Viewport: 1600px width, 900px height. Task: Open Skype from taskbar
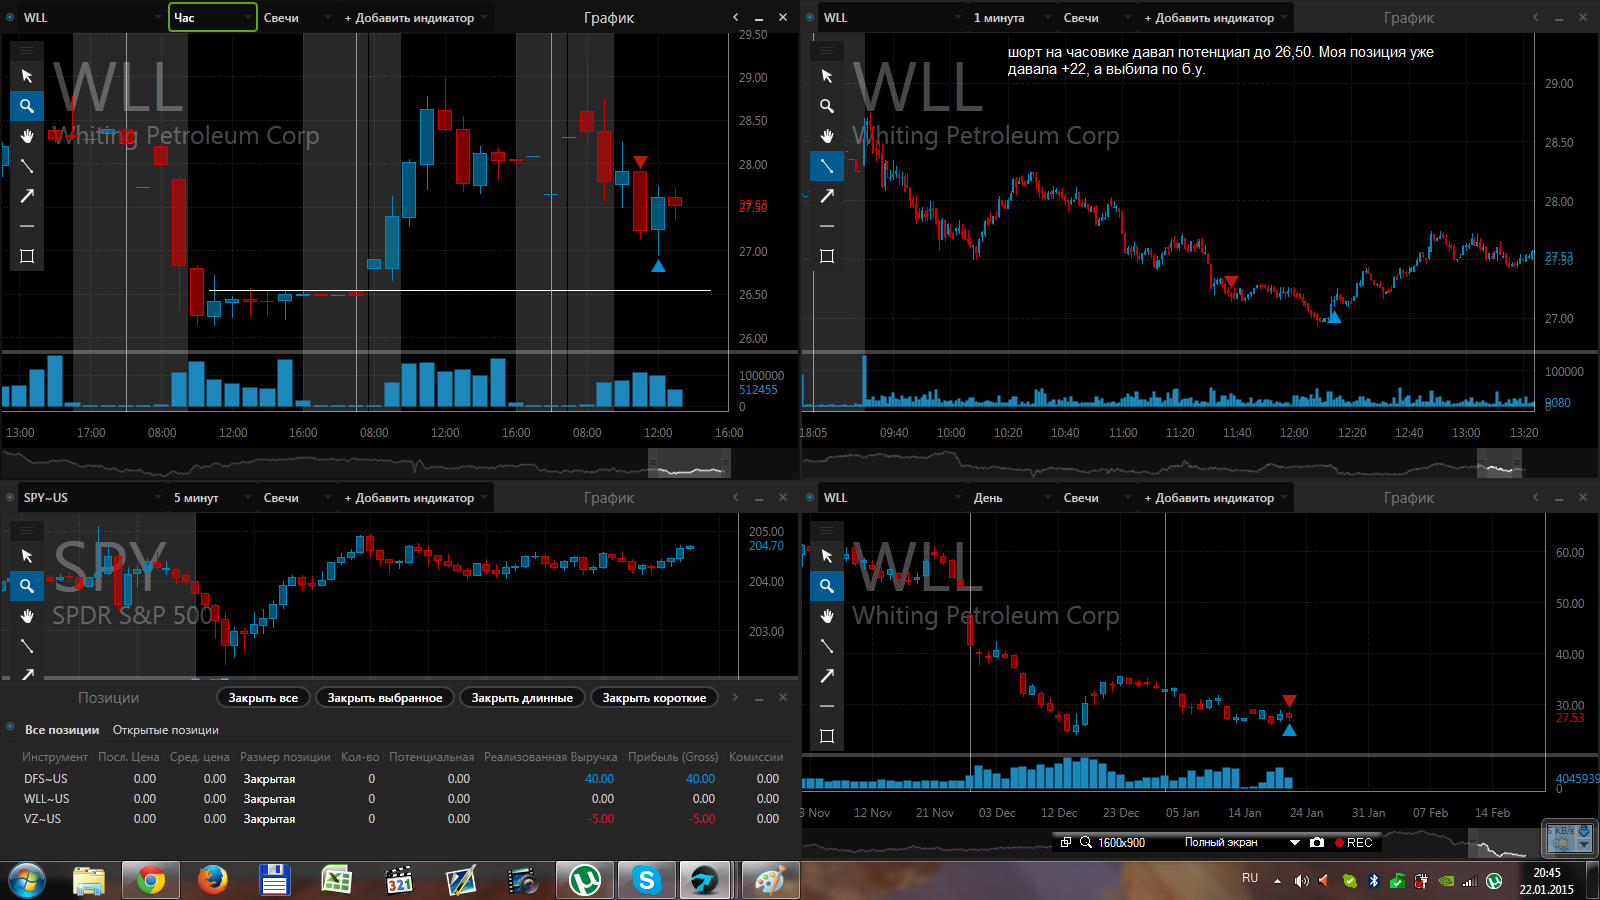(646, 880)
